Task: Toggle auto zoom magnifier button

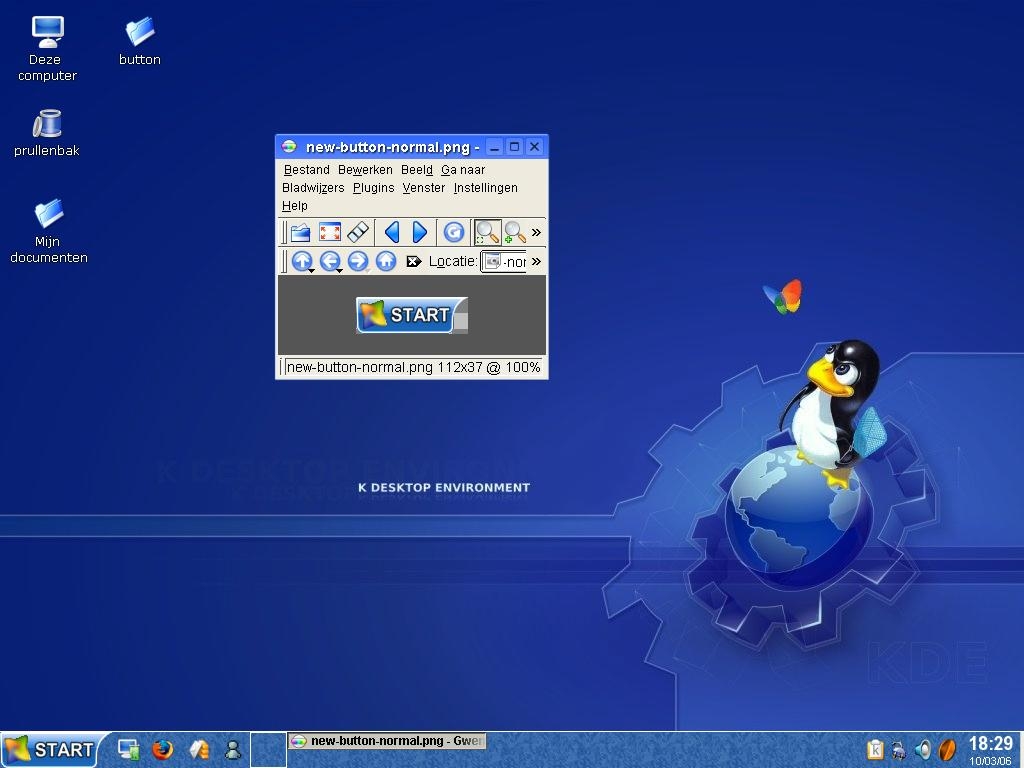Action: pyautogui.click(x=487, y=232)
